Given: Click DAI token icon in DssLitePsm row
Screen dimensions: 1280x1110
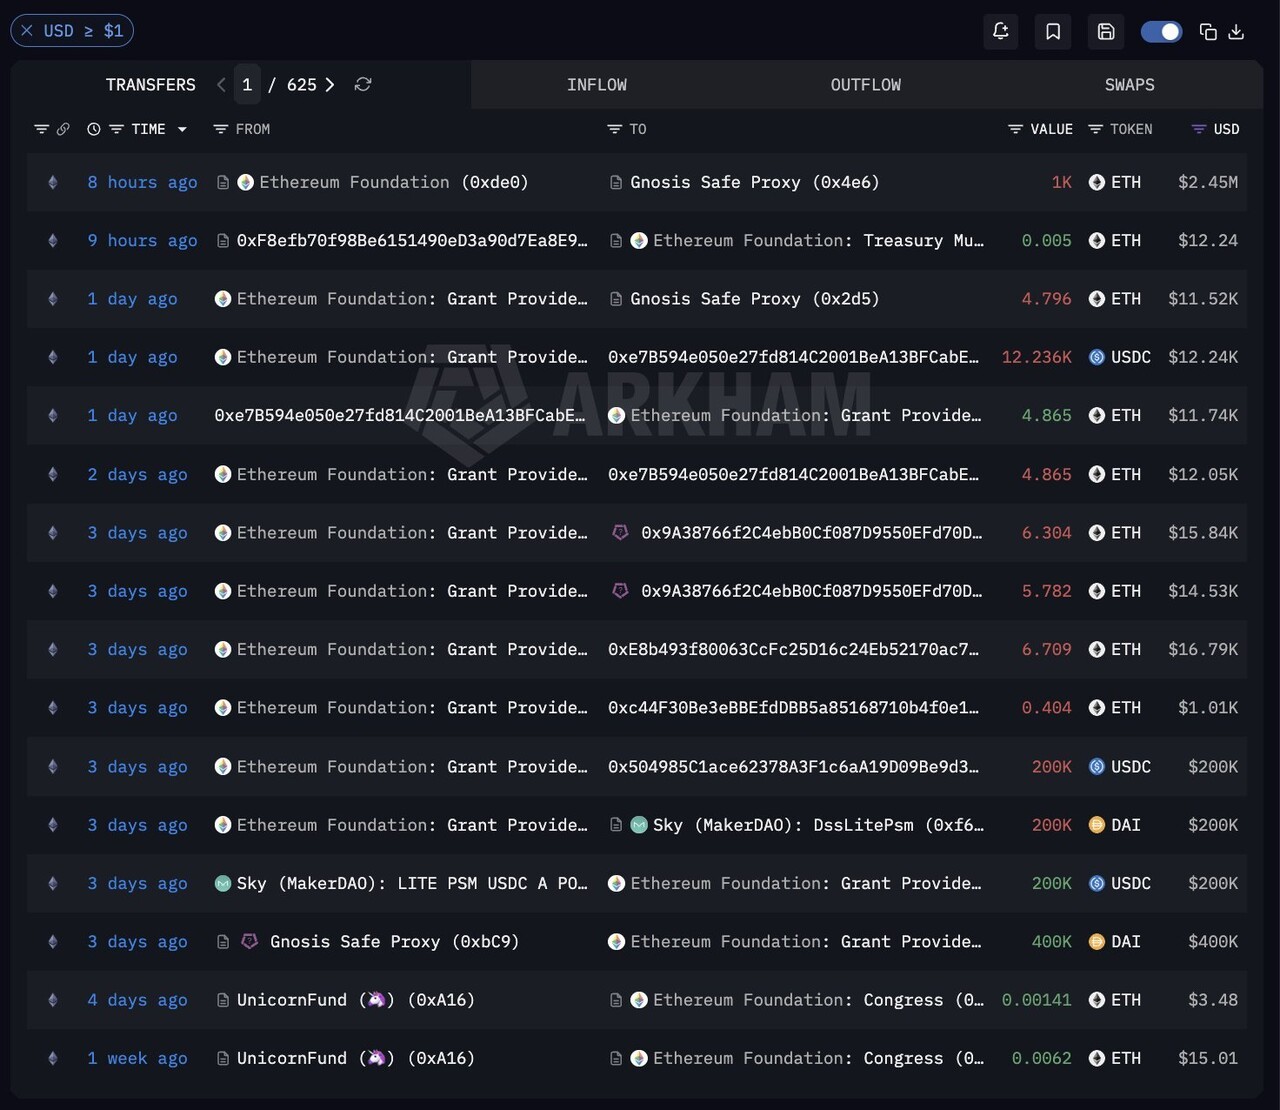Looking at the screenshot, I should coord(1097,825).
